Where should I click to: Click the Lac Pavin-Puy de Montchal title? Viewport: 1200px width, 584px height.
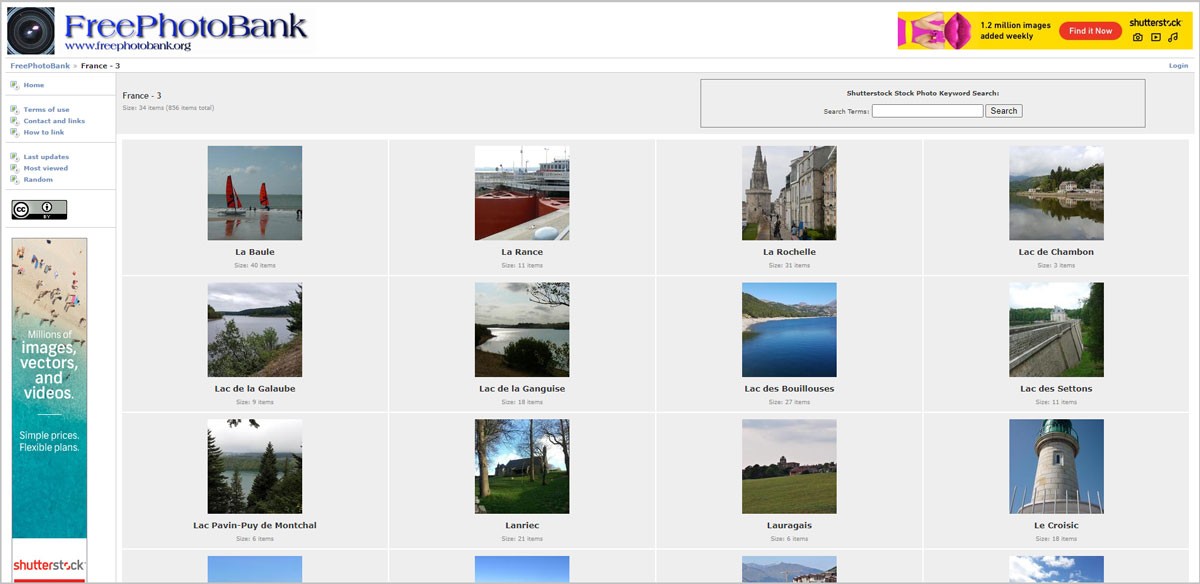(x=255, y=526)
